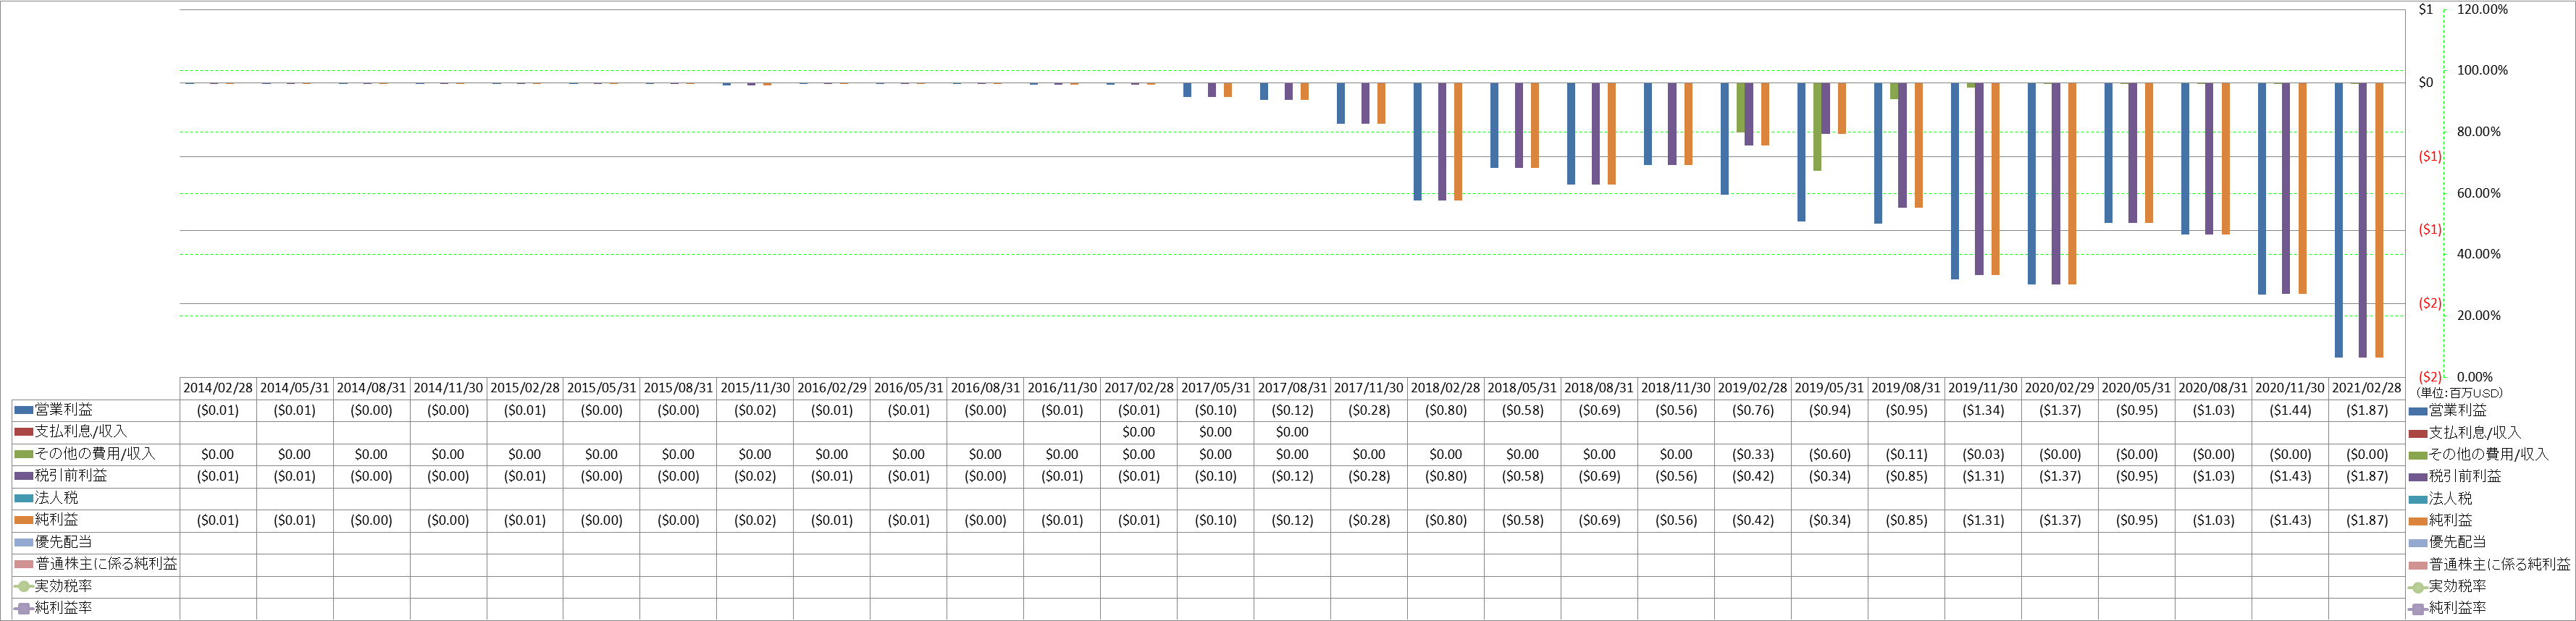Select the 2019/11/30 date column header
The width and height of the screenshot is (2576, 621).
click(1983, 388)
